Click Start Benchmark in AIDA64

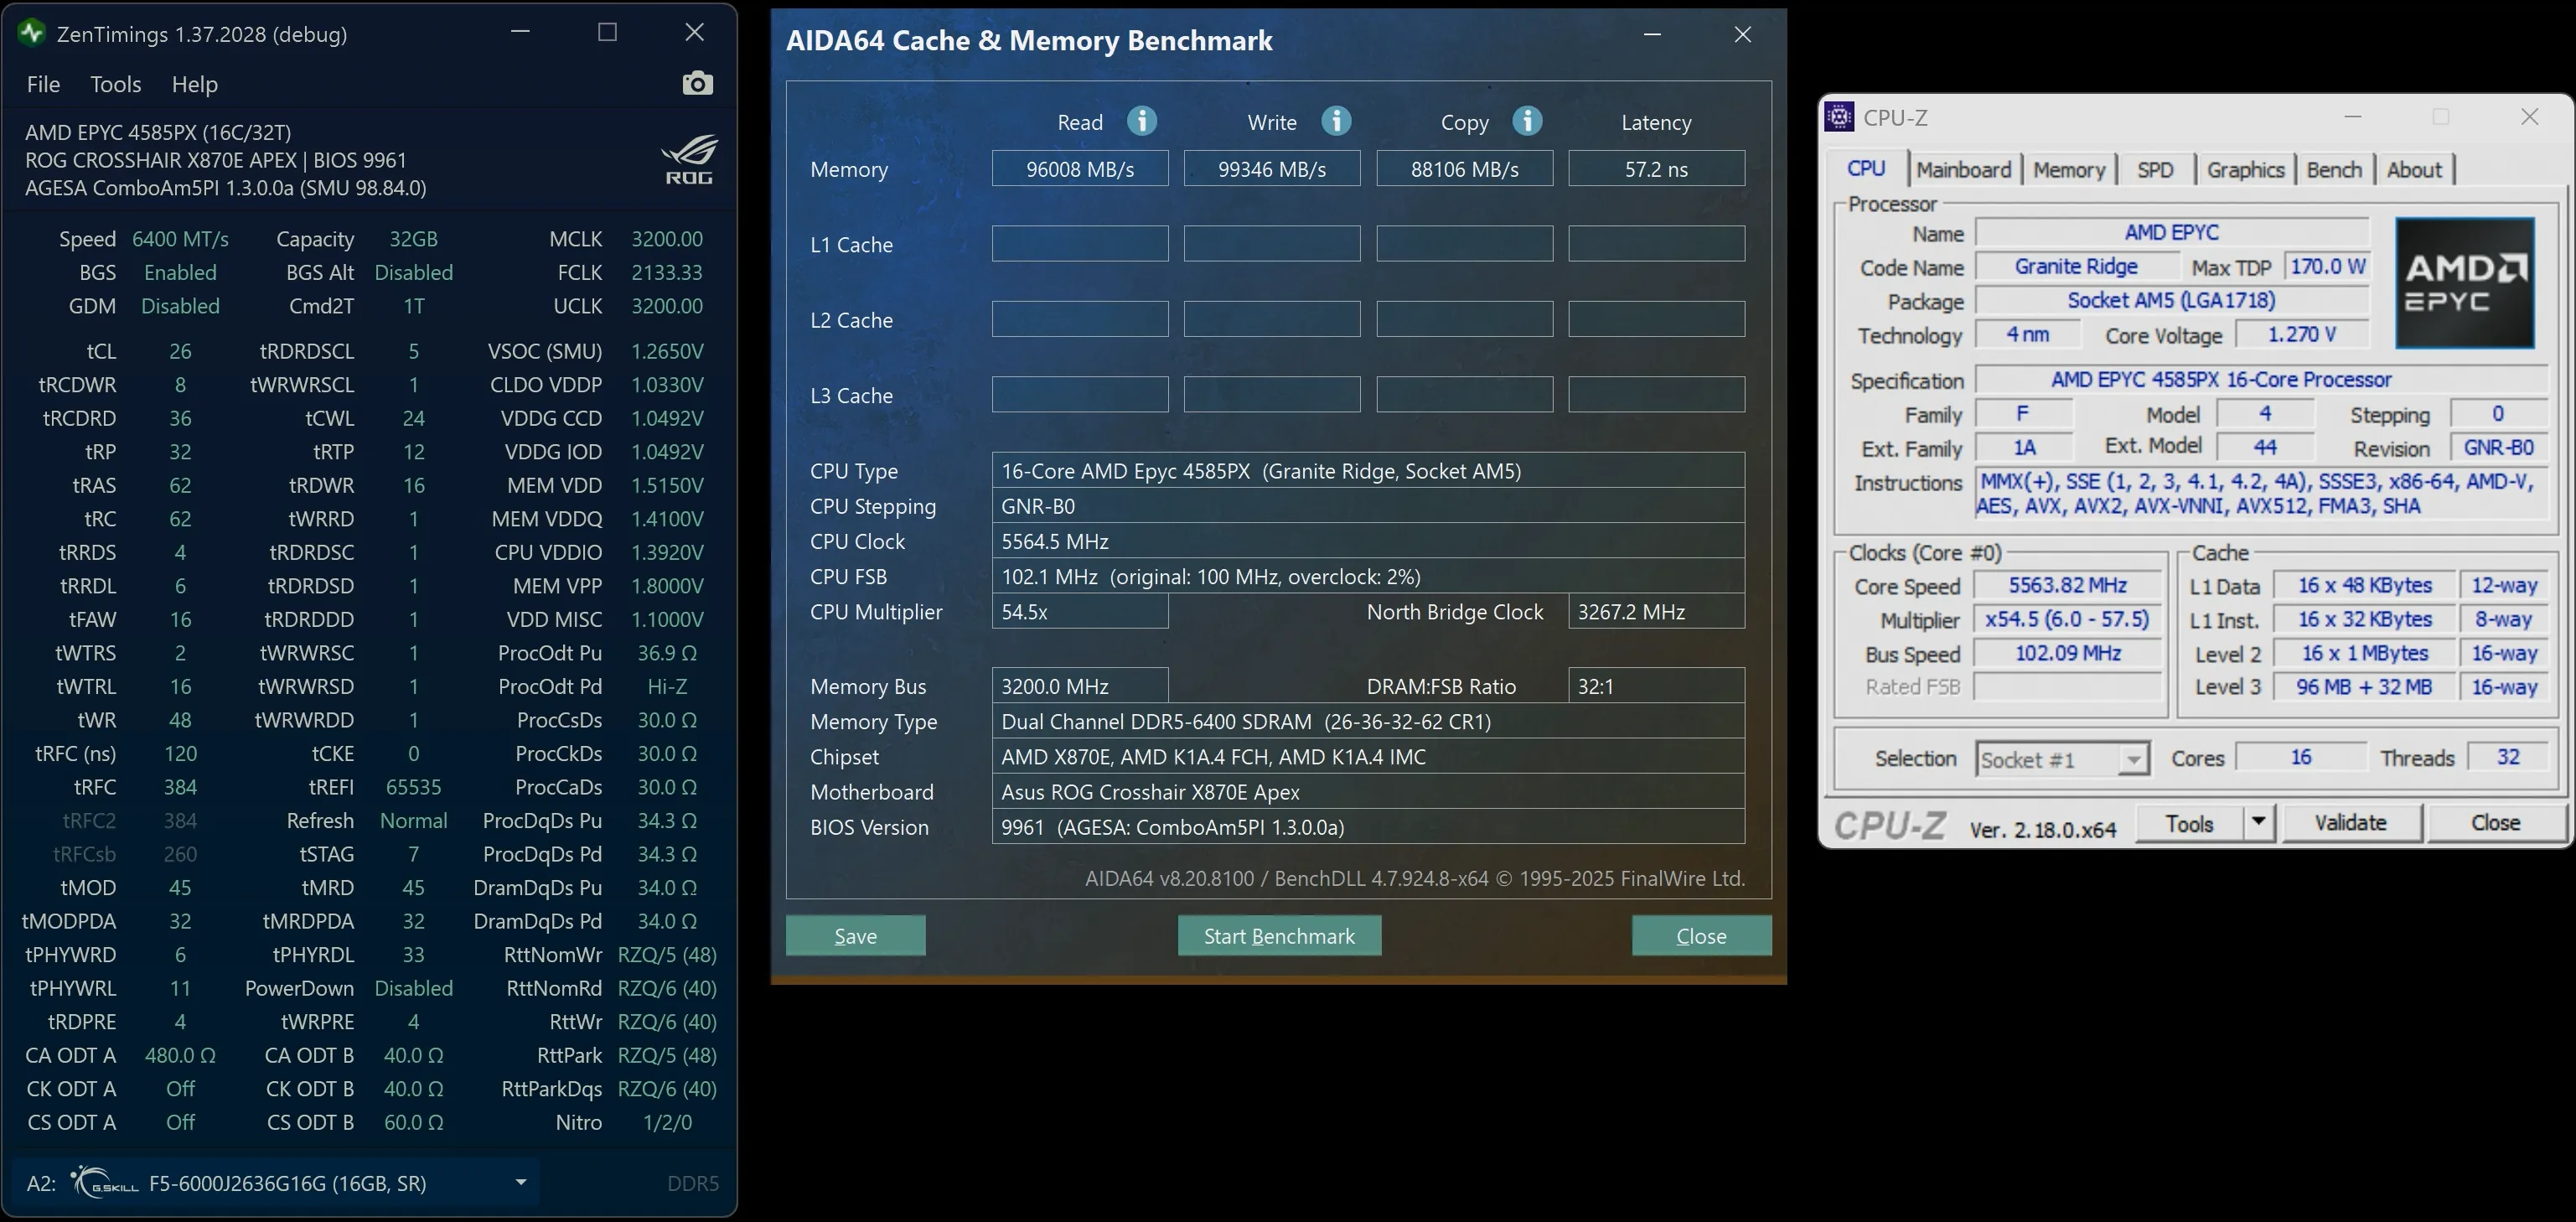point(1279,935)
